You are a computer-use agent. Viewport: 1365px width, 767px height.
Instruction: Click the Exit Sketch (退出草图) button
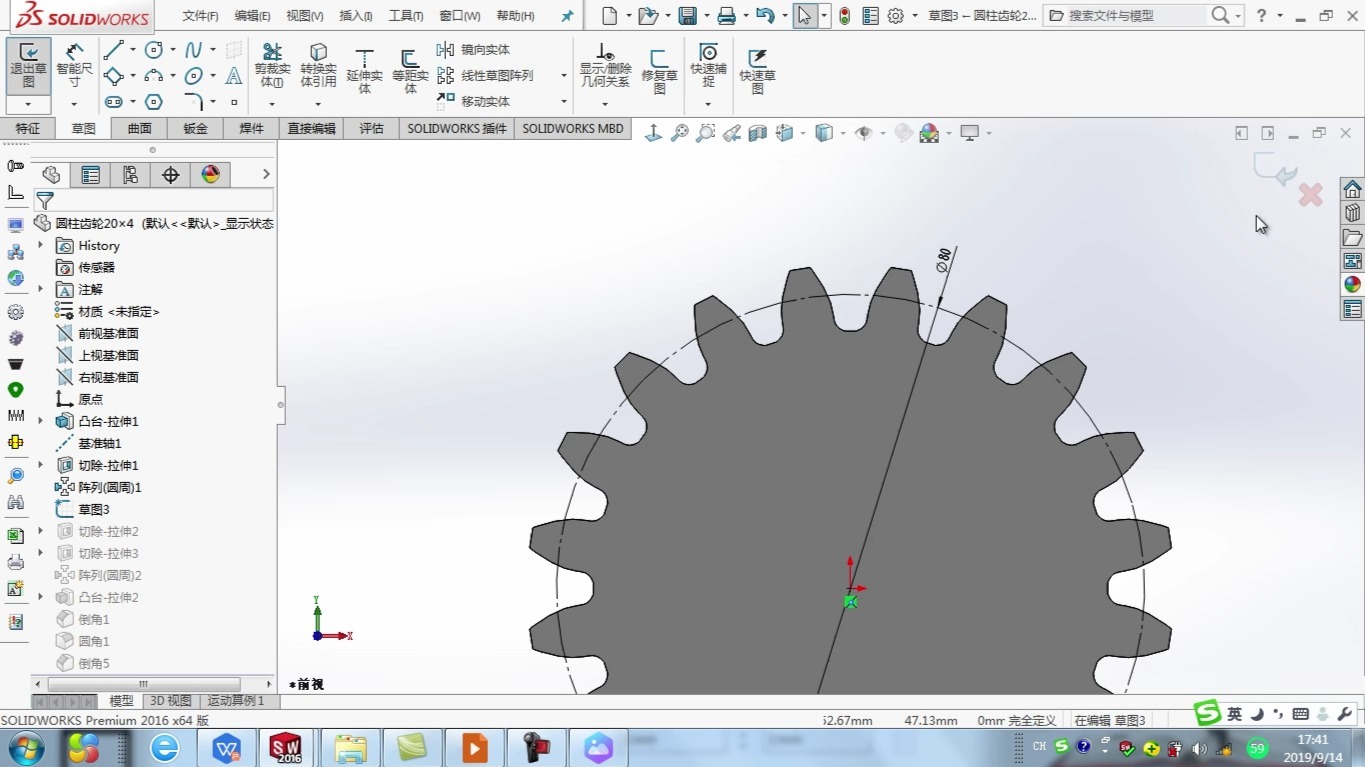[x=28, y=66]
